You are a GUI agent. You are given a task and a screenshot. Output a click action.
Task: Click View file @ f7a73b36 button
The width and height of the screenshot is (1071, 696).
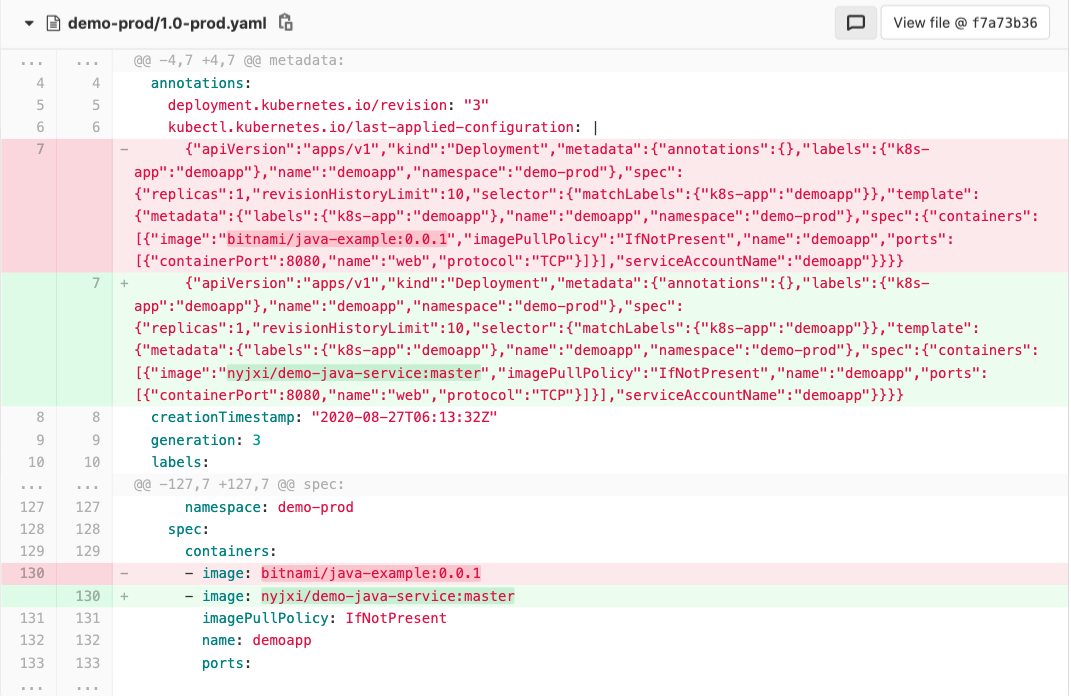(x=964, y=23)
